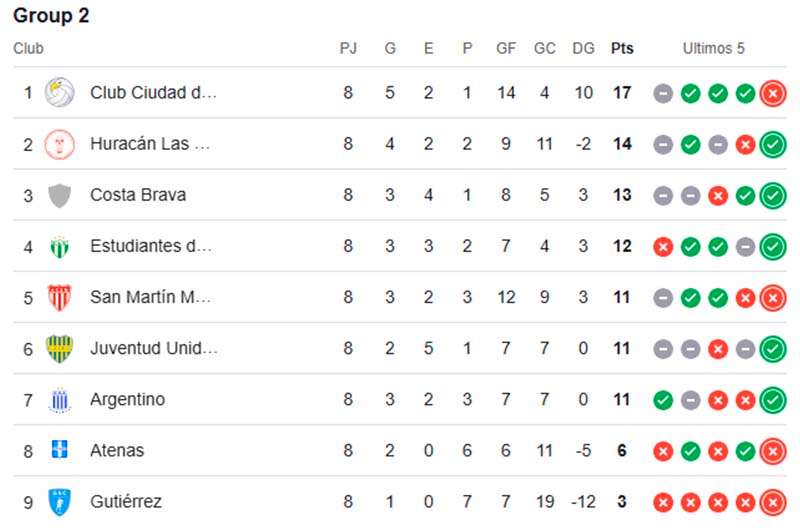Open the Gutiérrez team link

pos(126,502)
